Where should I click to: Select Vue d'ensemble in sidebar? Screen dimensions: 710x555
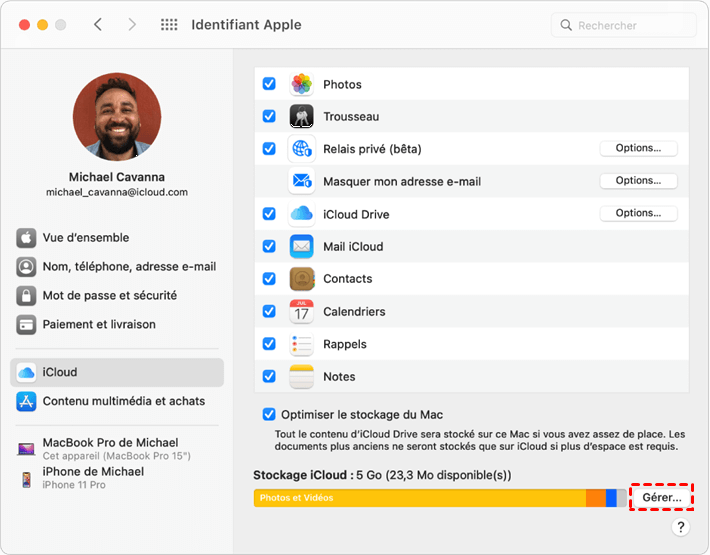[x=85, y=238]
